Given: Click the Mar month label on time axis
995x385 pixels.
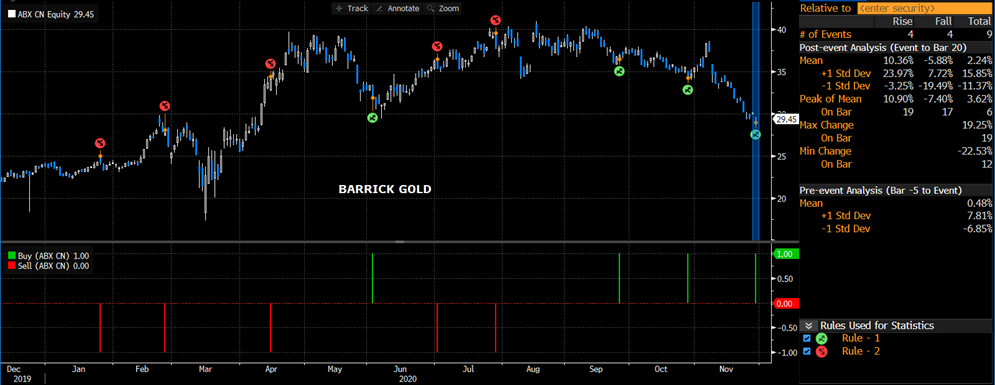Looking at the screenshot, I should 205,369.
